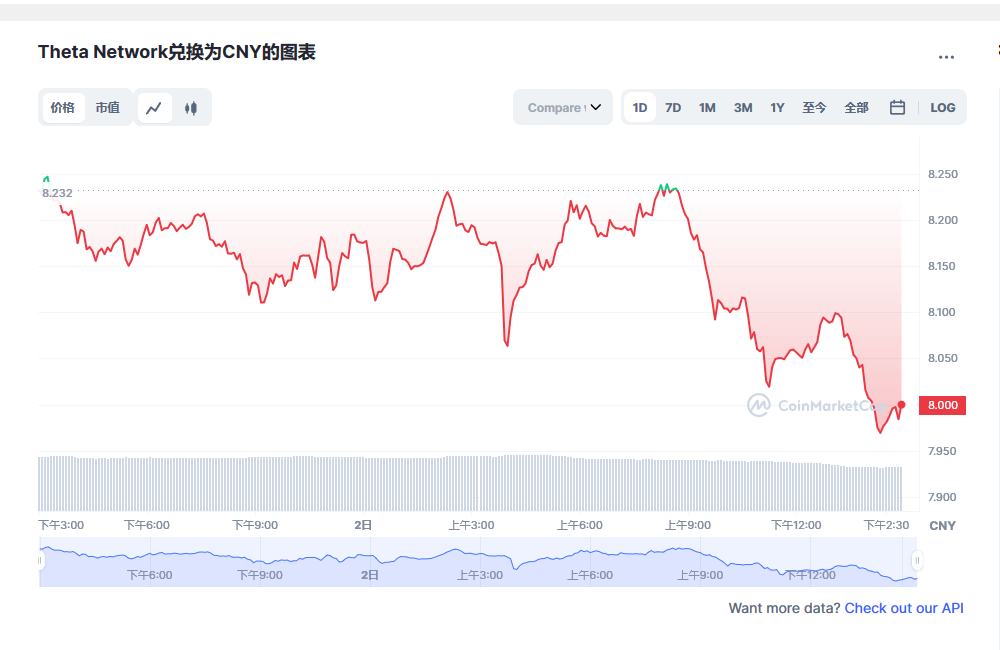1000x650 pixels.
Task: Click the CNY currency axis label
Action: (x=943, y=526)
